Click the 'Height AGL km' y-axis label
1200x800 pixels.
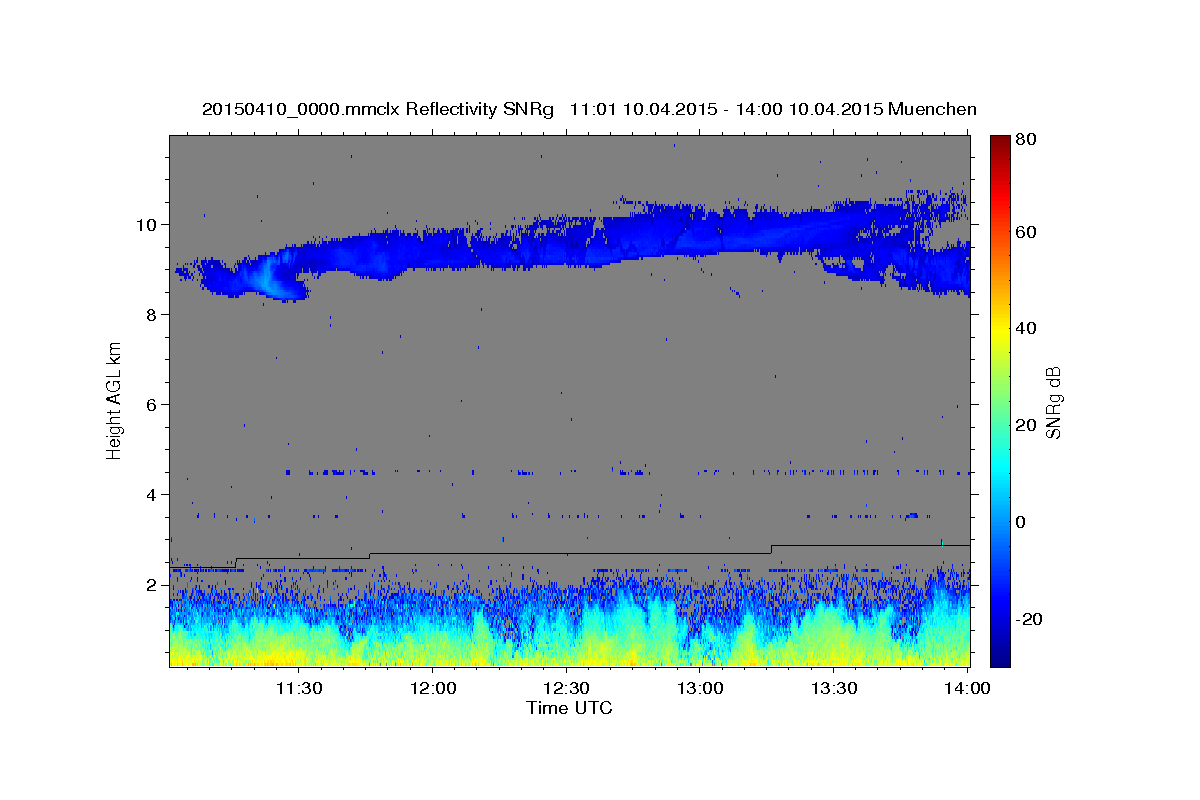coord(114,402)
